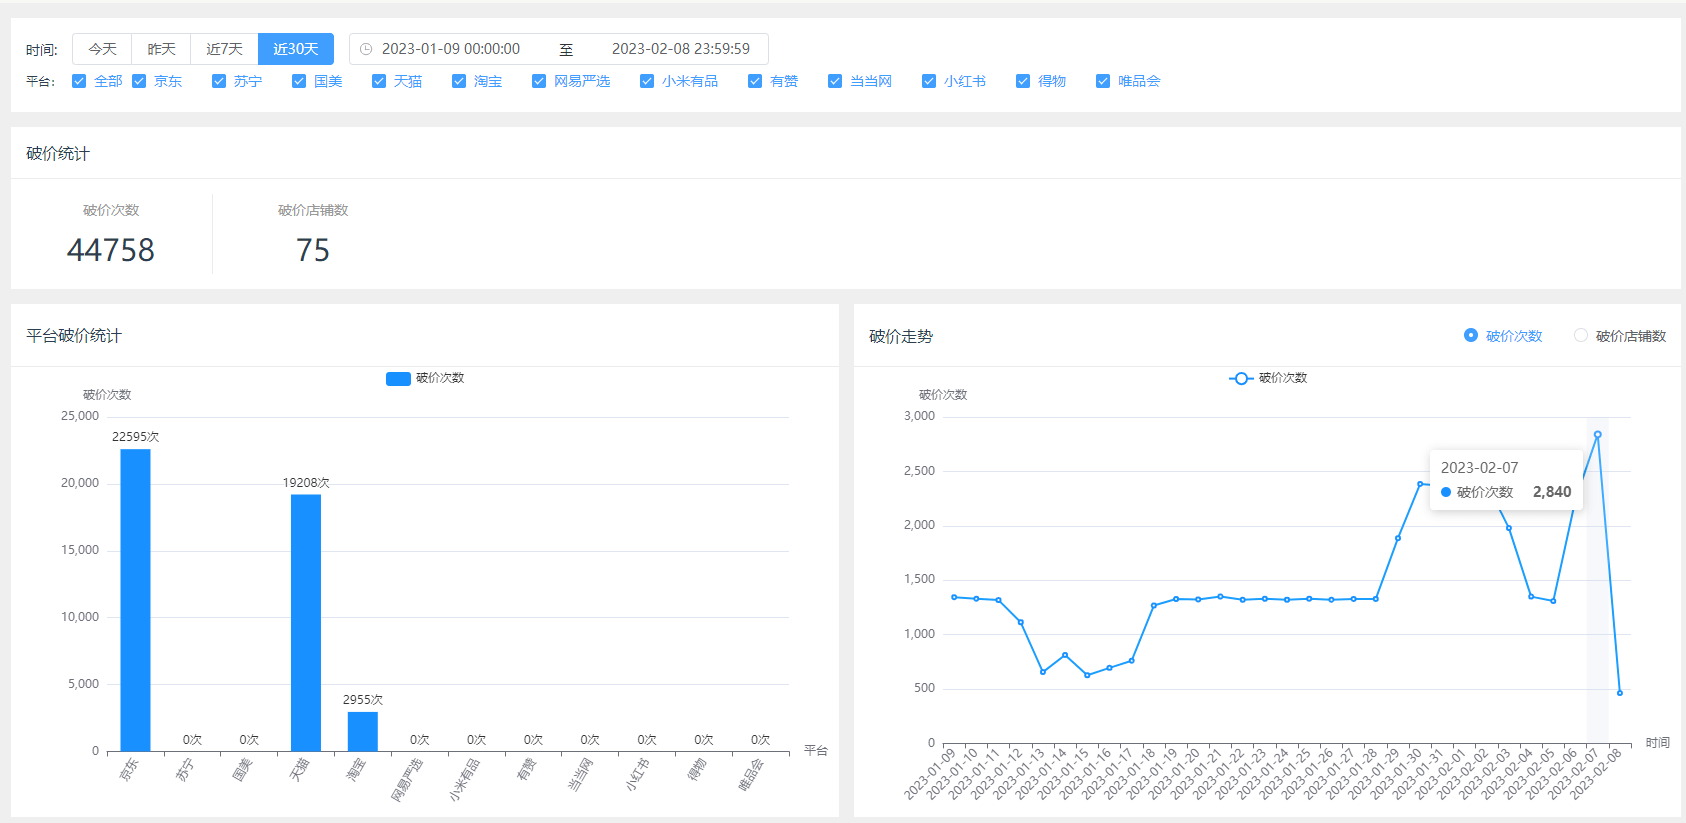
Task: Select the 昨天 time tab
Action: 161,49
